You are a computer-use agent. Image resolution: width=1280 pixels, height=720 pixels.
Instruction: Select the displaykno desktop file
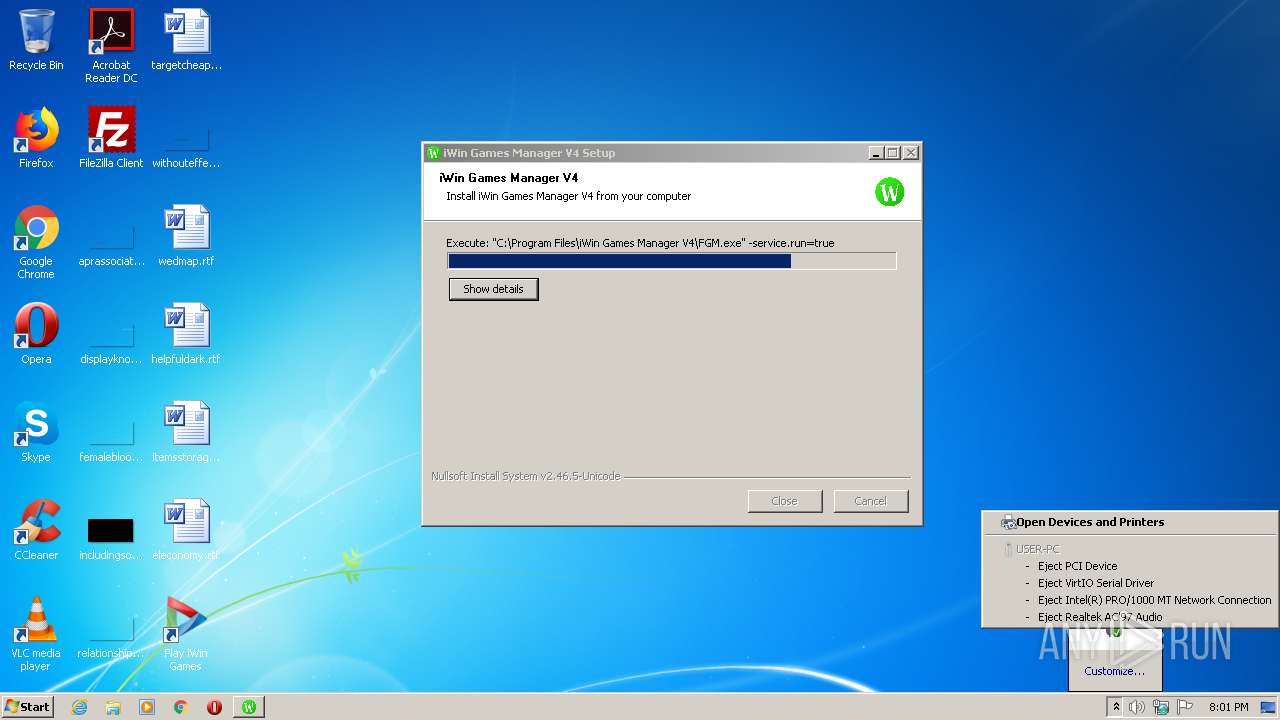click(111, 341)
